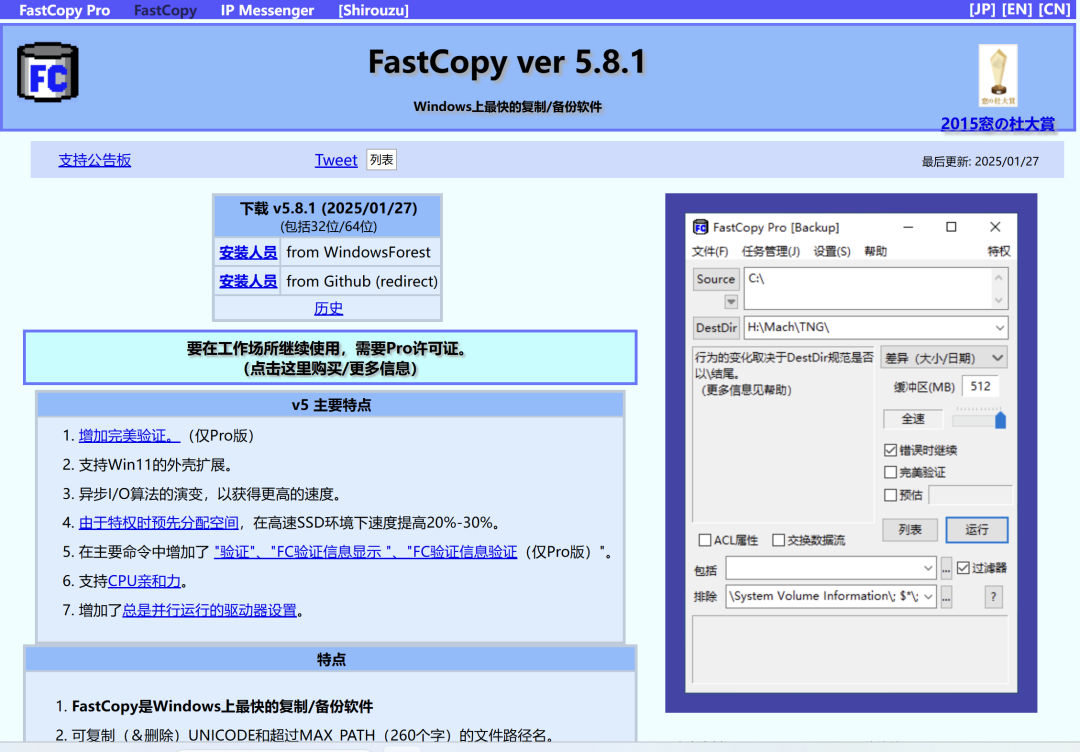Open the 帮助 menu
This screenshot has width=1080, height=752.
[x=875, y=251]
